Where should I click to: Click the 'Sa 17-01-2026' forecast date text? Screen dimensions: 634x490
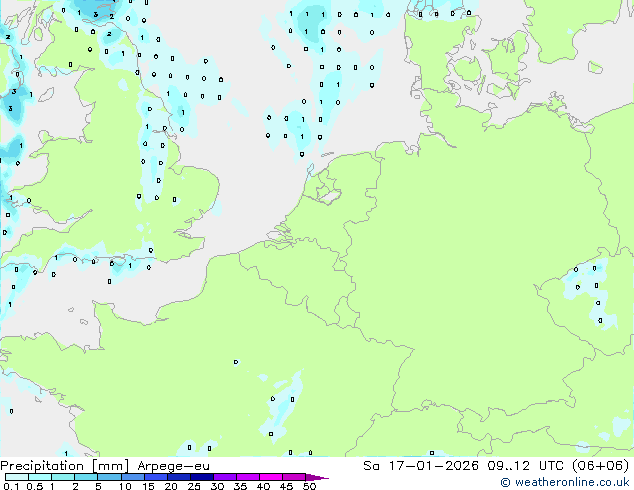pos(421,466)
